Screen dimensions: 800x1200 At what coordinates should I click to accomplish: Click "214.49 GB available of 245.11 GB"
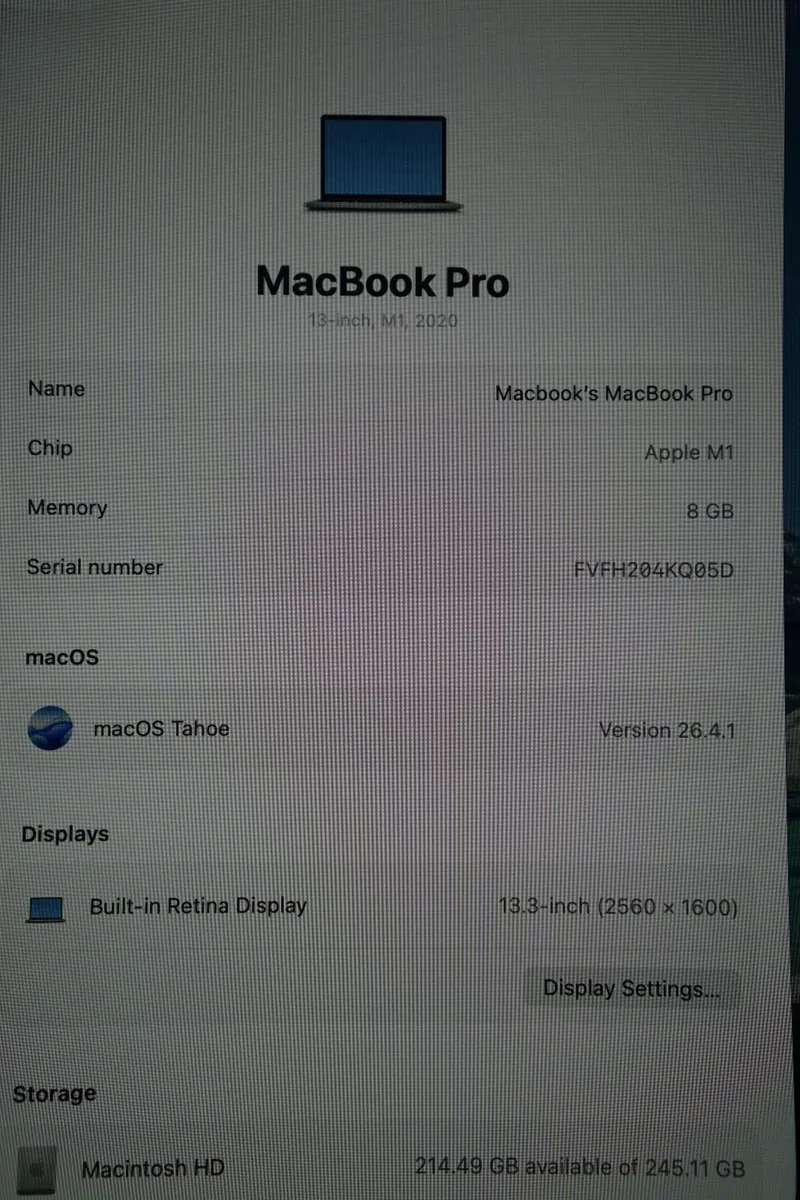[580, 1167]
